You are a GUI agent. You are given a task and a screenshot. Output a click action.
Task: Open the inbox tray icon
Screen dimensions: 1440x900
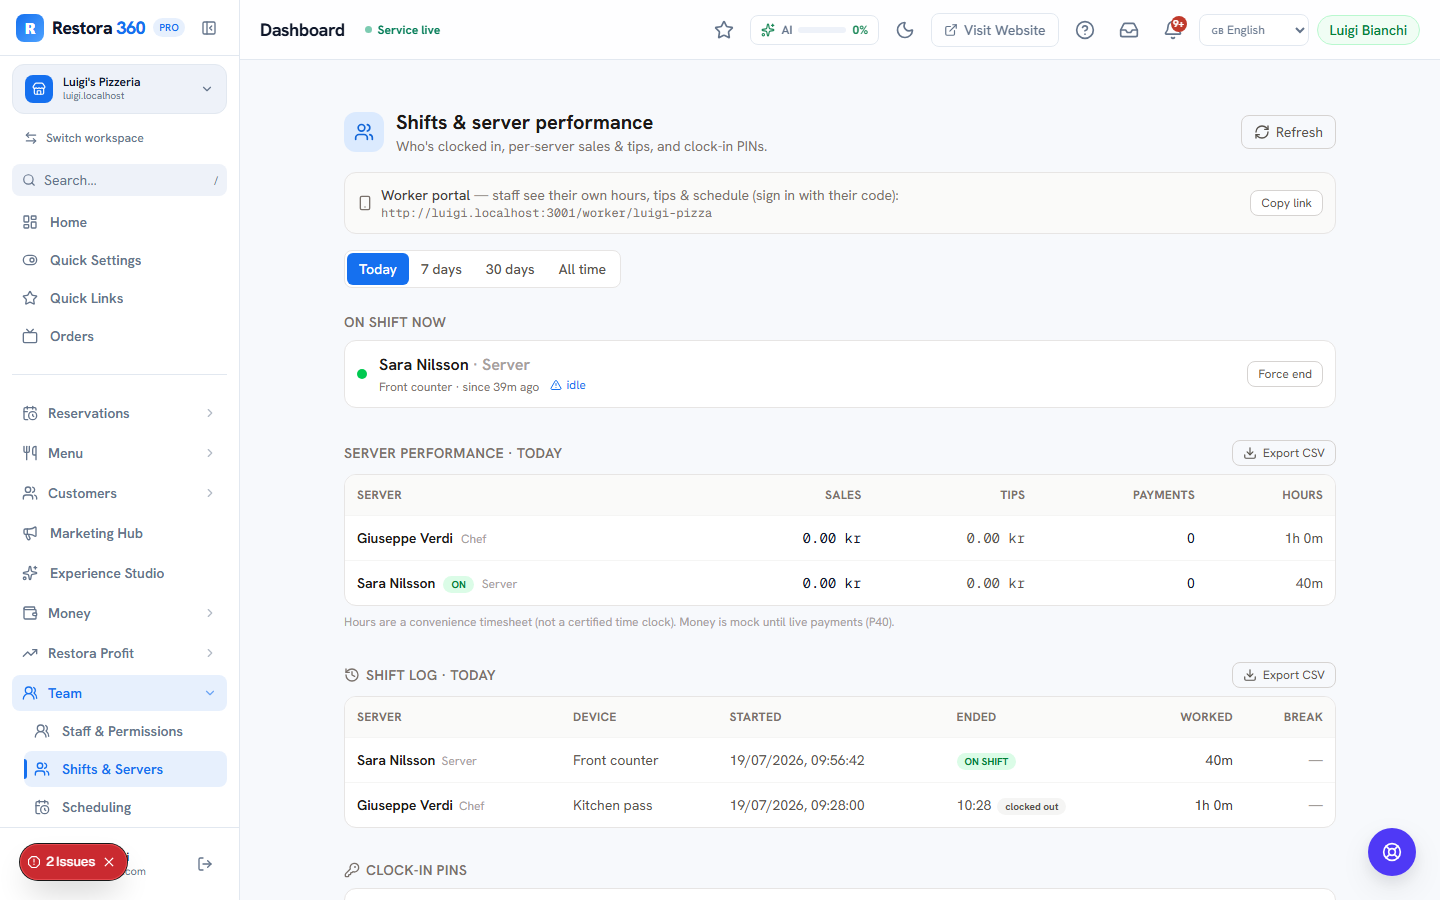(x=1129, y=30)
